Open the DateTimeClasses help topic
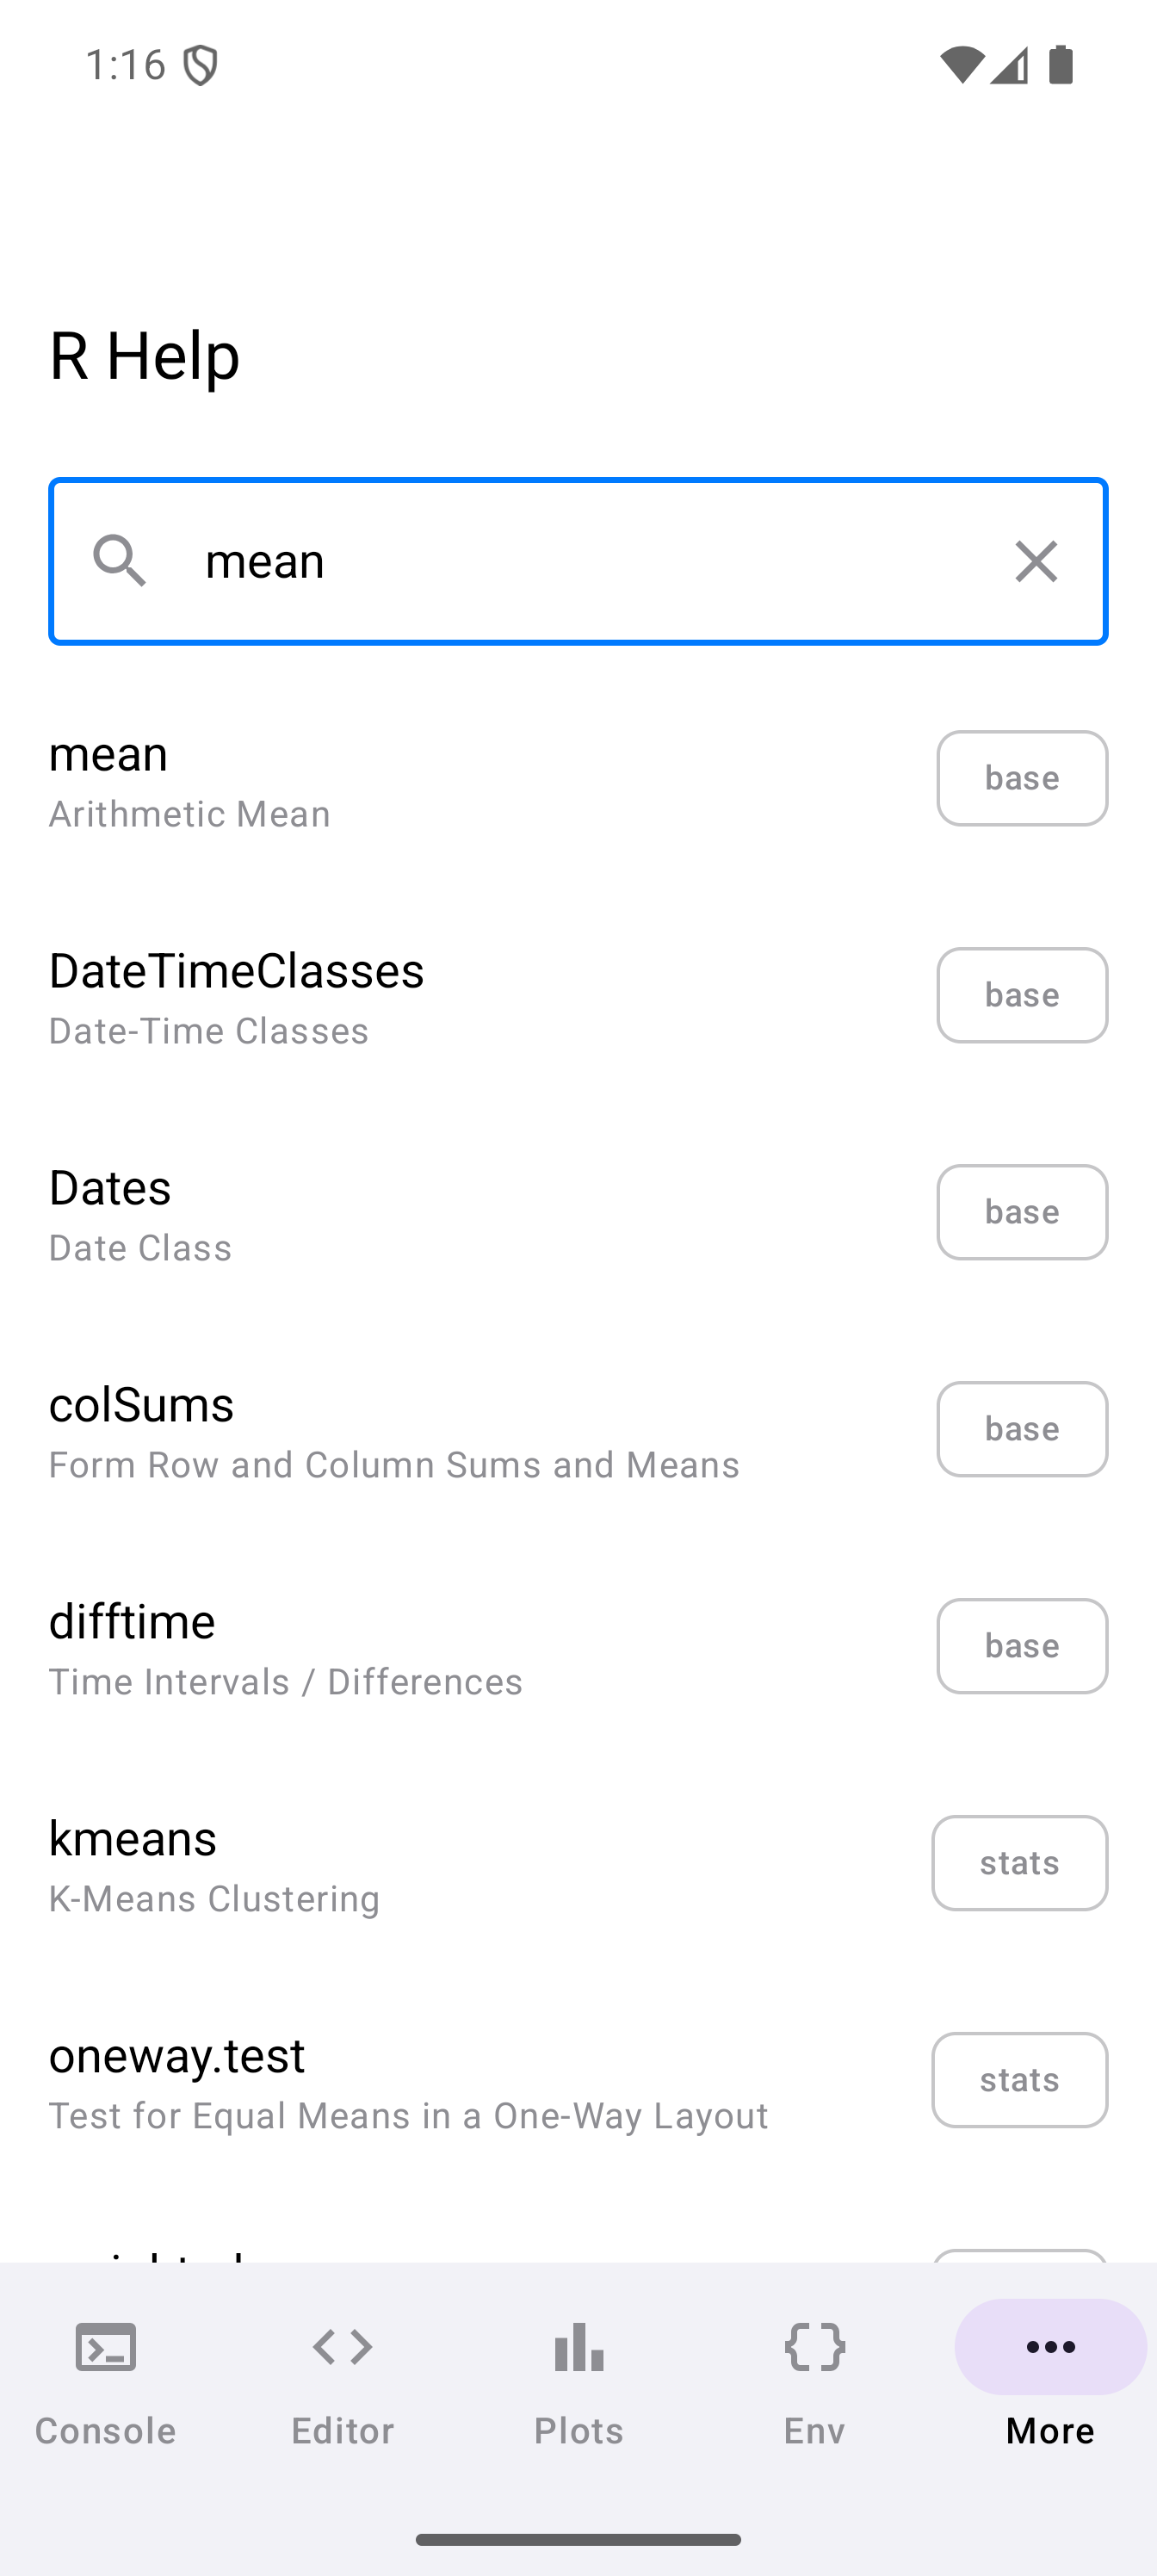This screenshot has width=1157, height=2576. (400, 997)
